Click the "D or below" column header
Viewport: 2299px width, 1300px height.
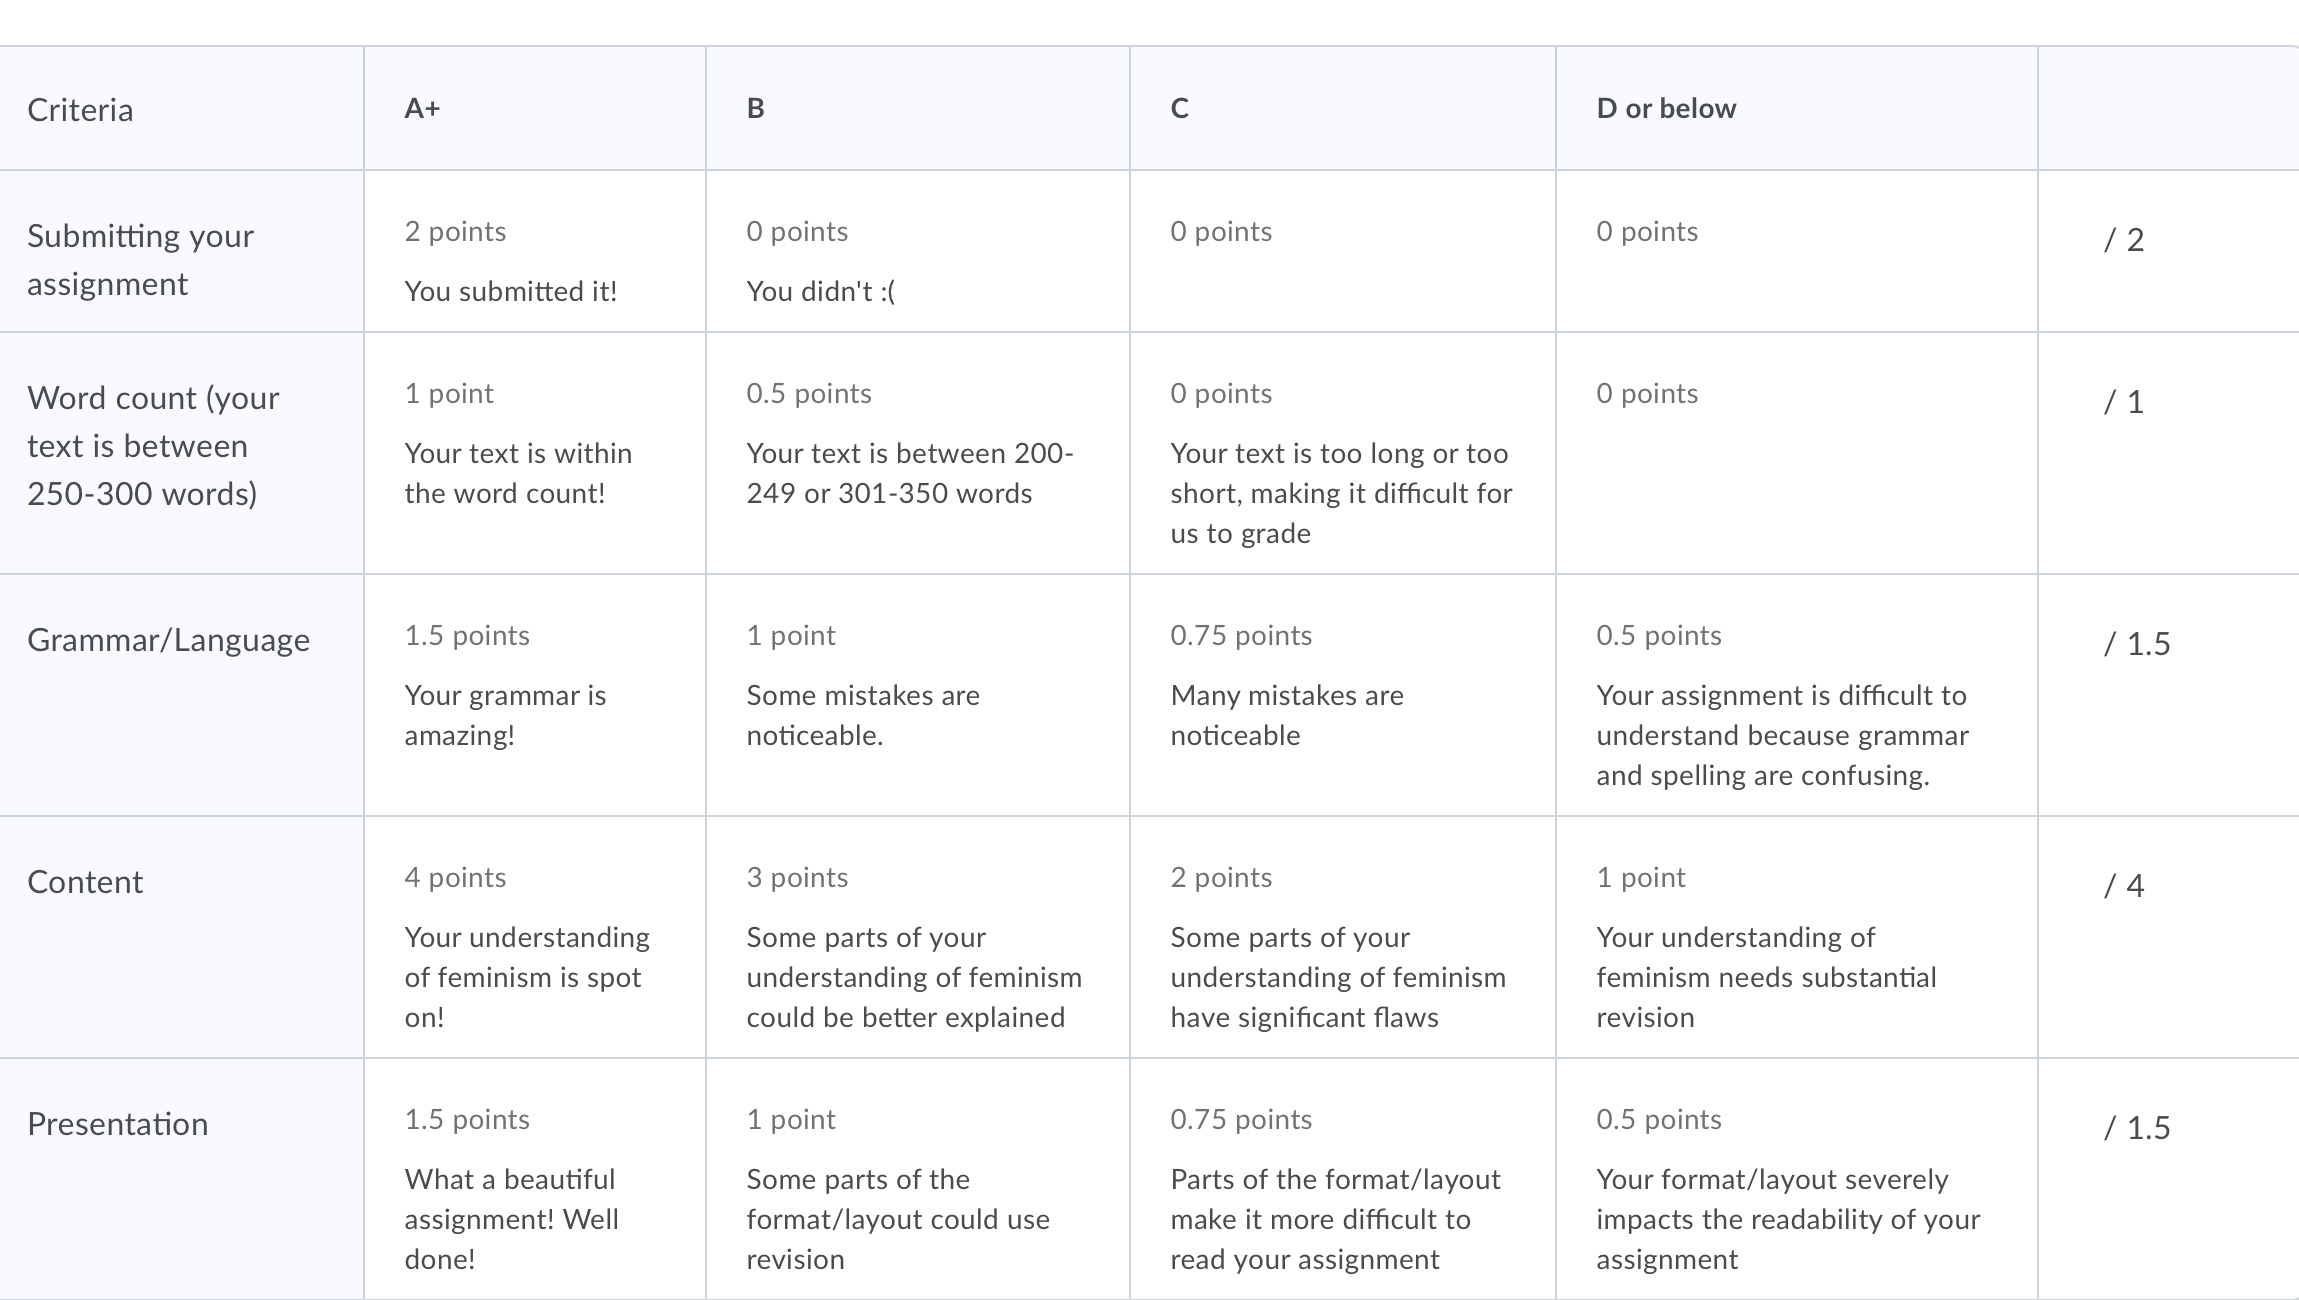(1666, 108)
